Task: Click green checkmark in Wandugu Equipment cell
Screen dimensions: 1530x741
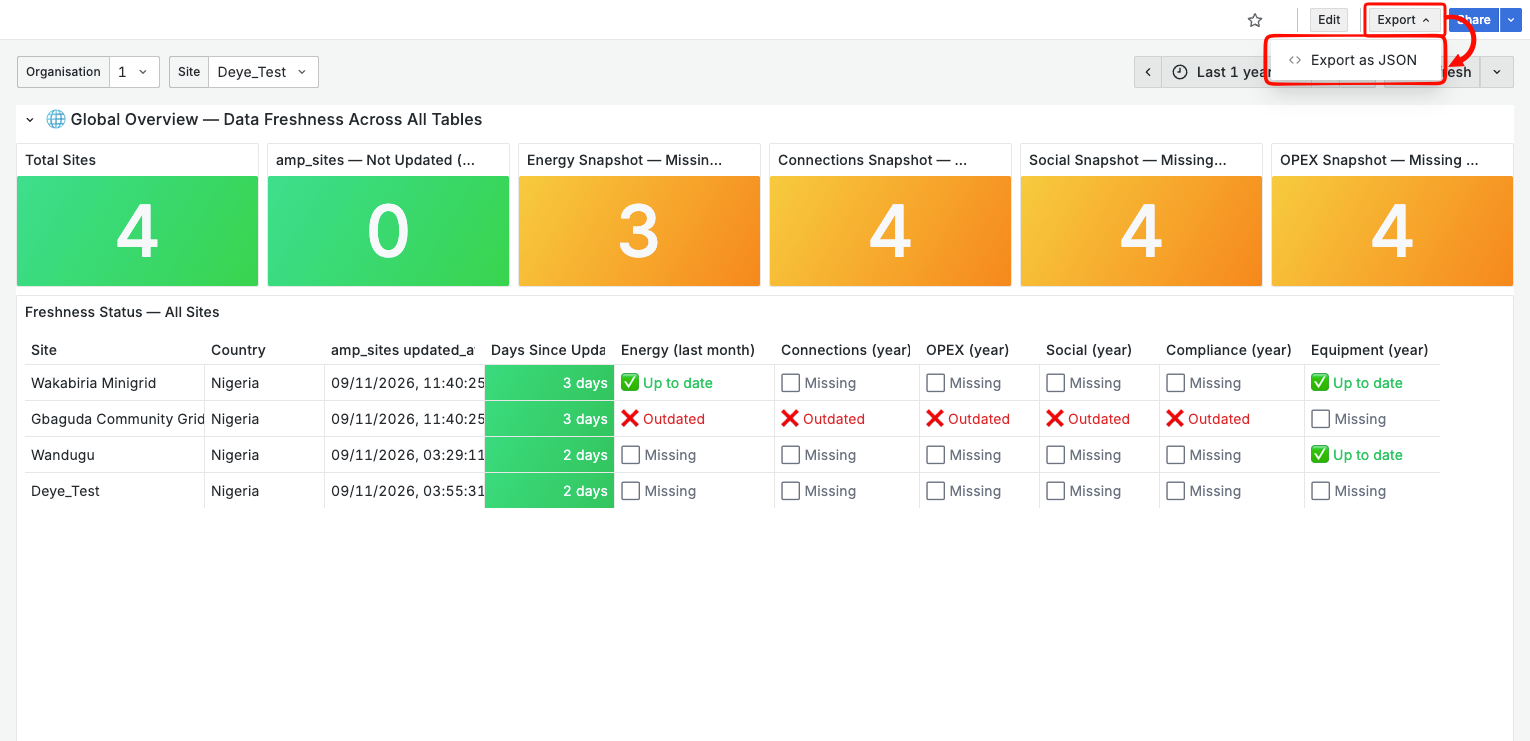Action: (1319, 454)
